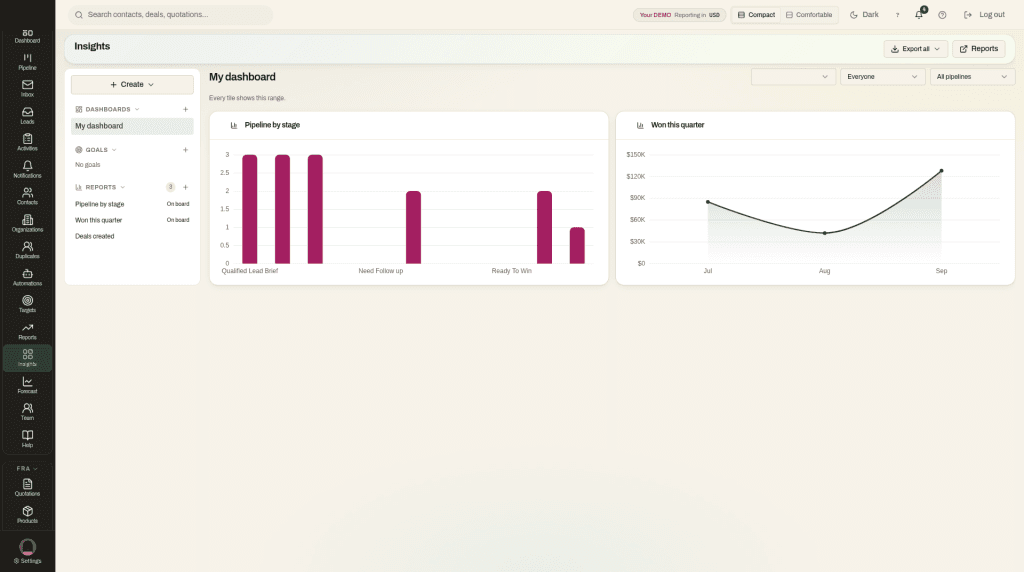
Task: Open Products in the sidebar
Action: (x=27, y=515)
